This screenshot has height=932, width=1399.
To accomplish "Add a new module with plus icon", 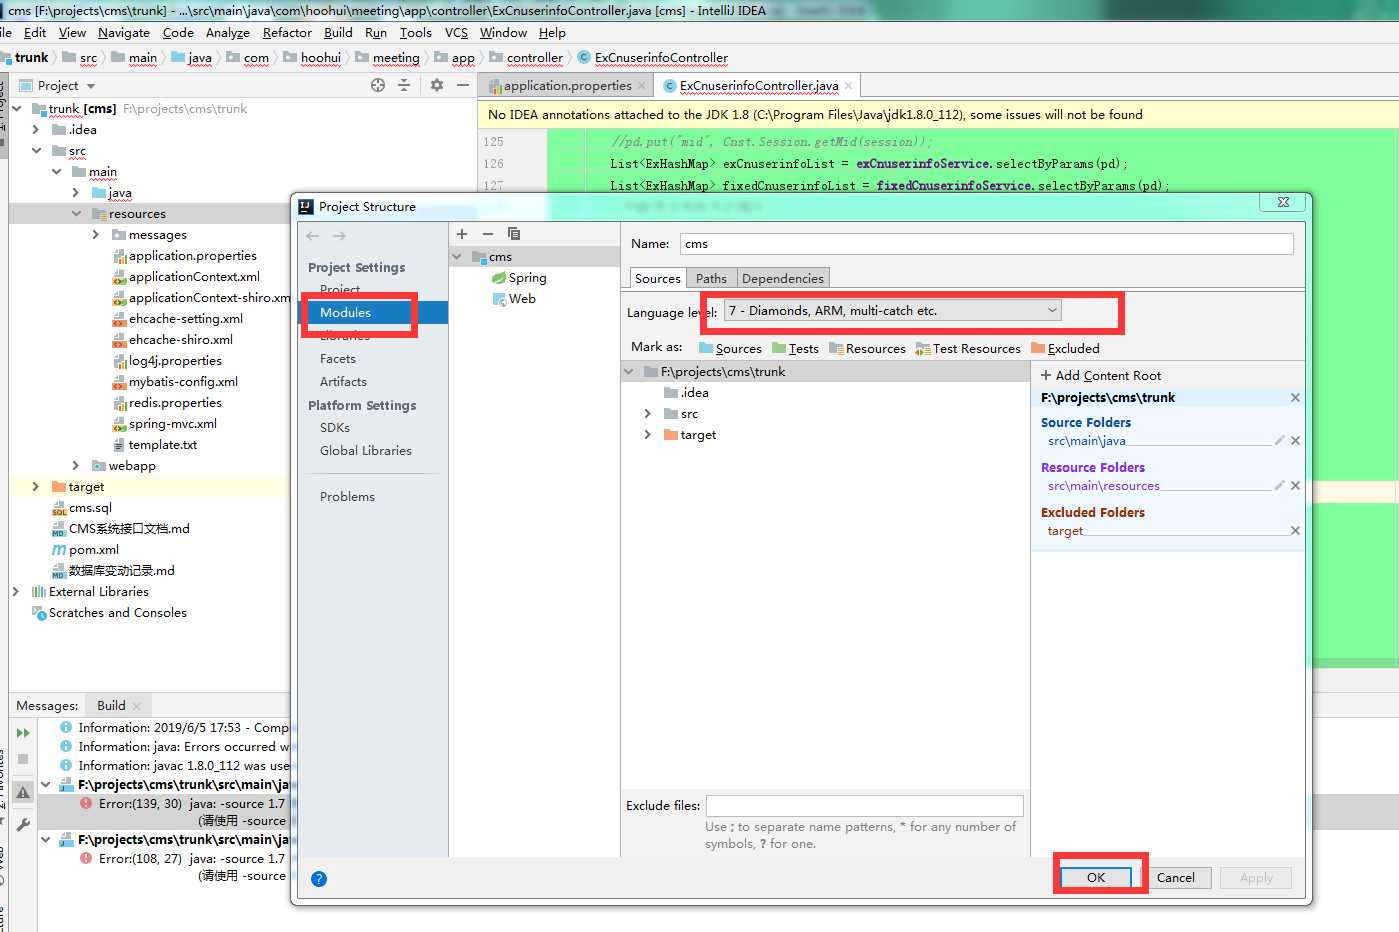I will 462,234.
